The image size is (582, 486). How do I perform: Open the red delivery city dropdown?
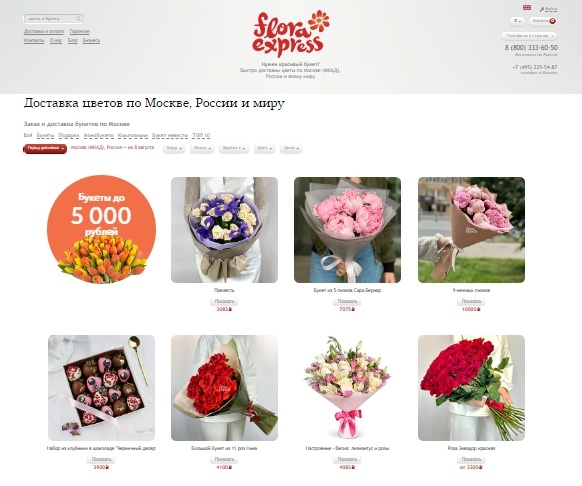[45, 149]
